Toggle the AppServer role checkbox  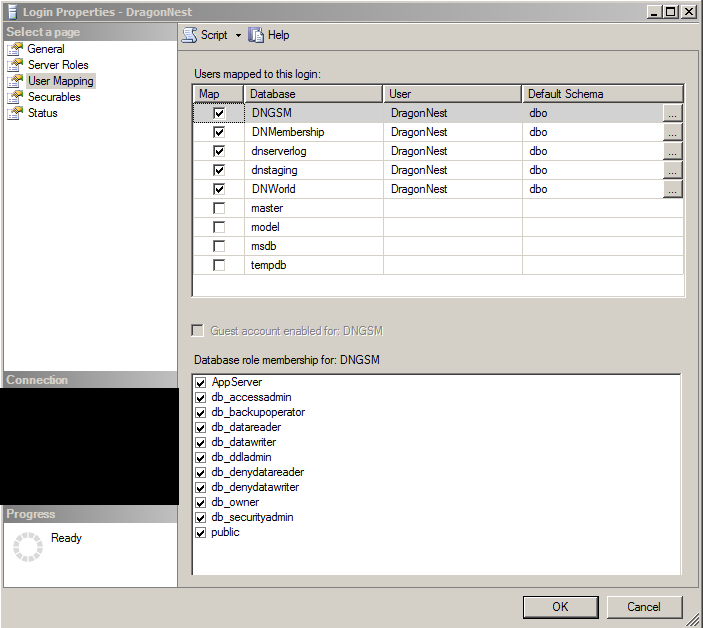(200, 383)
